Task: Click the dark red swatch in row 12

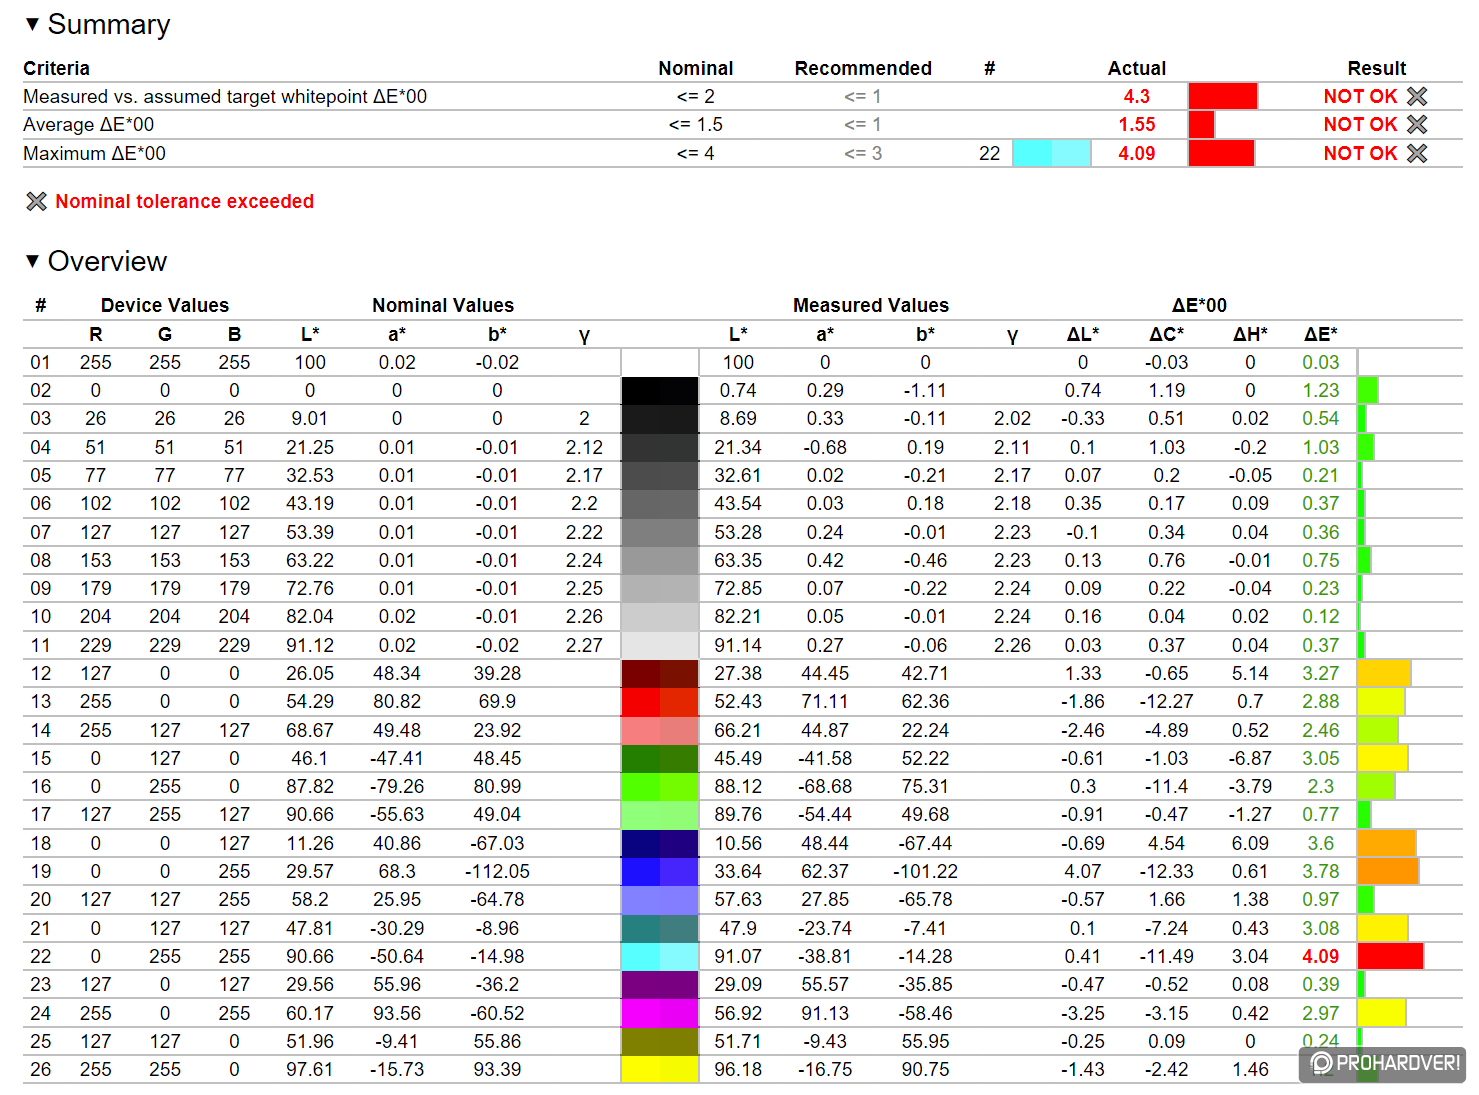Action: [x=660, y=673]
